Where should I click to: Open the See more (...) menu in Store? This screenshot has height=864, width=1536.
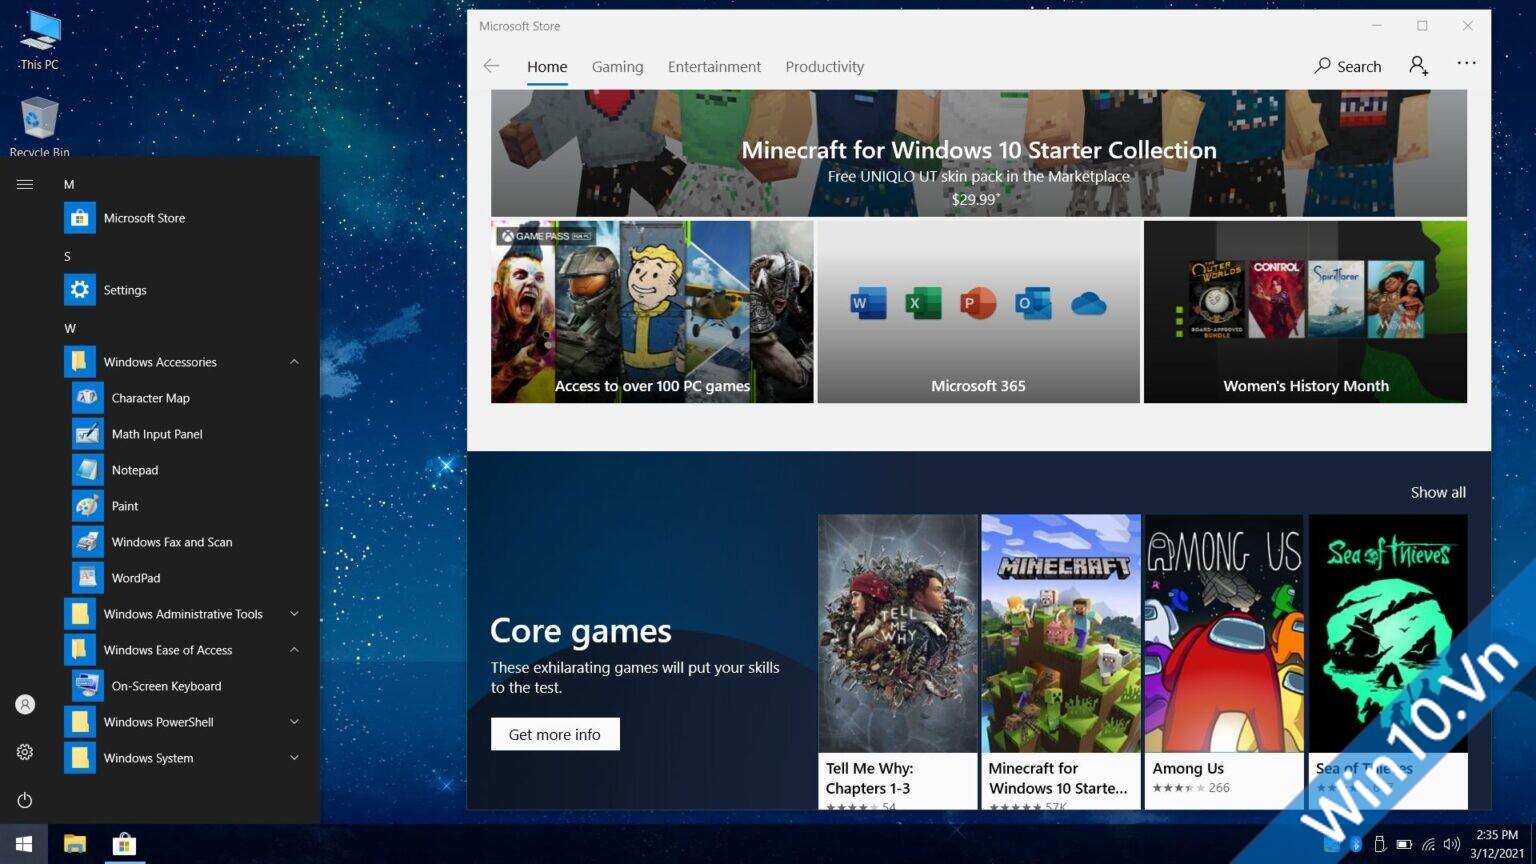pos(1466,64)
